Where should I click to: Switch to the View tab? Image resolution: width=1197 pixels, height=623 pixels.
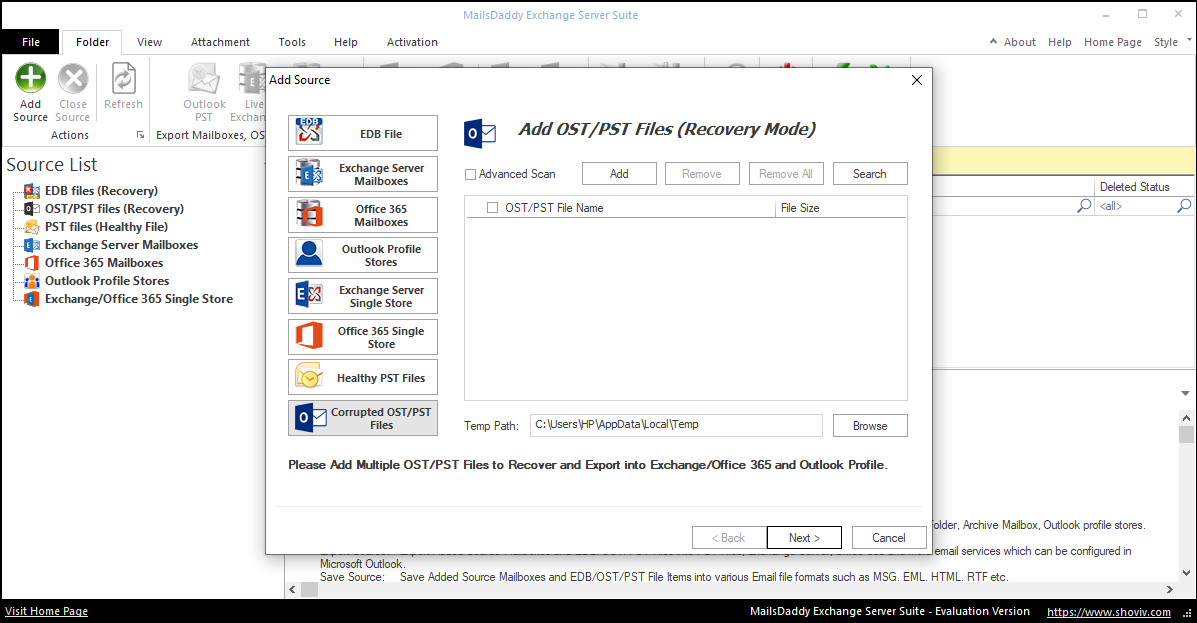click(150, 42)
